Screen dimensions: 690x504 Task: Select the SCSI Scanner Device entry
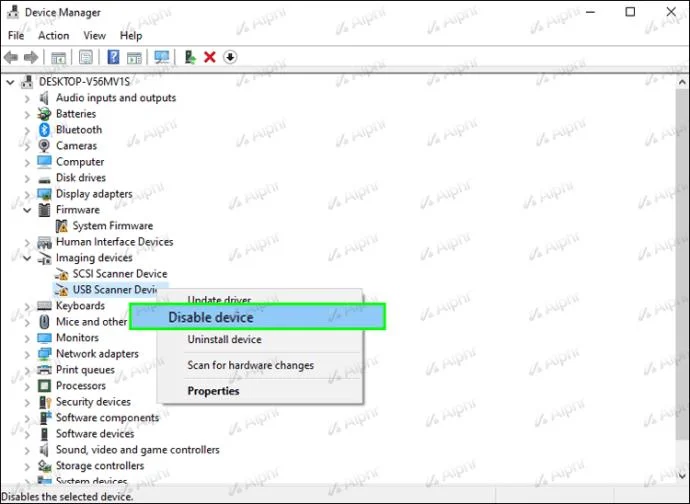[x=120, y=274]
